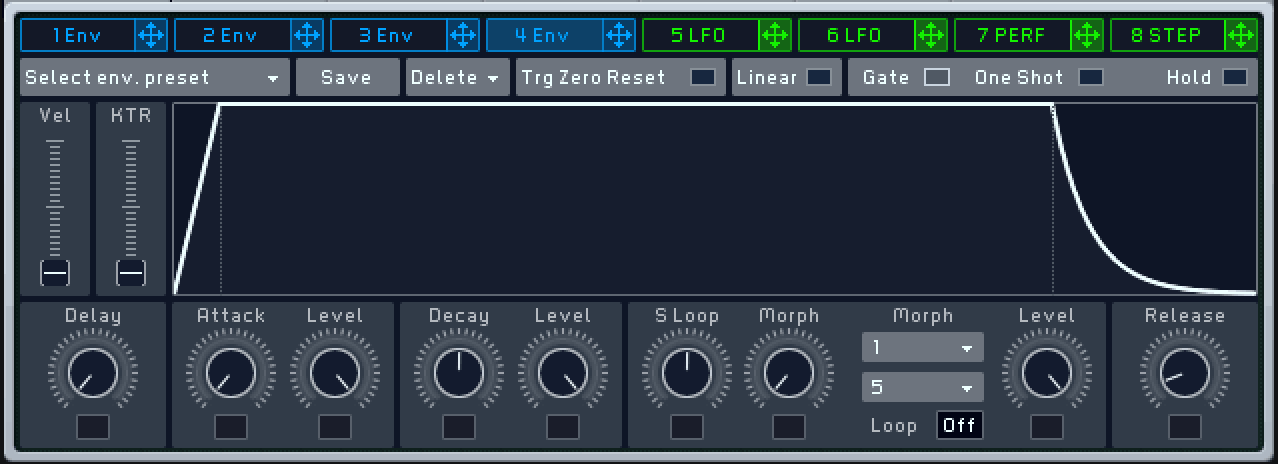Click the modulation slot under Morph knob
The image size is (1278, 464).
coord(789,427)
